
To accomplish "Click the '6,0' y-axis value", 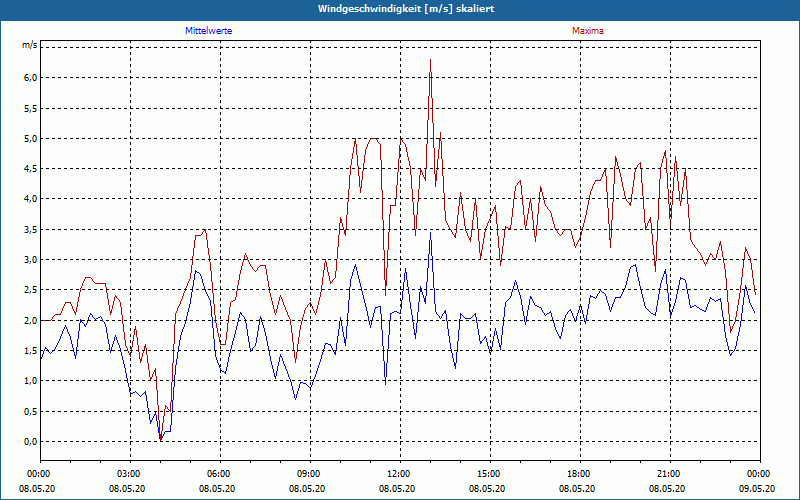I will (31, 78).
